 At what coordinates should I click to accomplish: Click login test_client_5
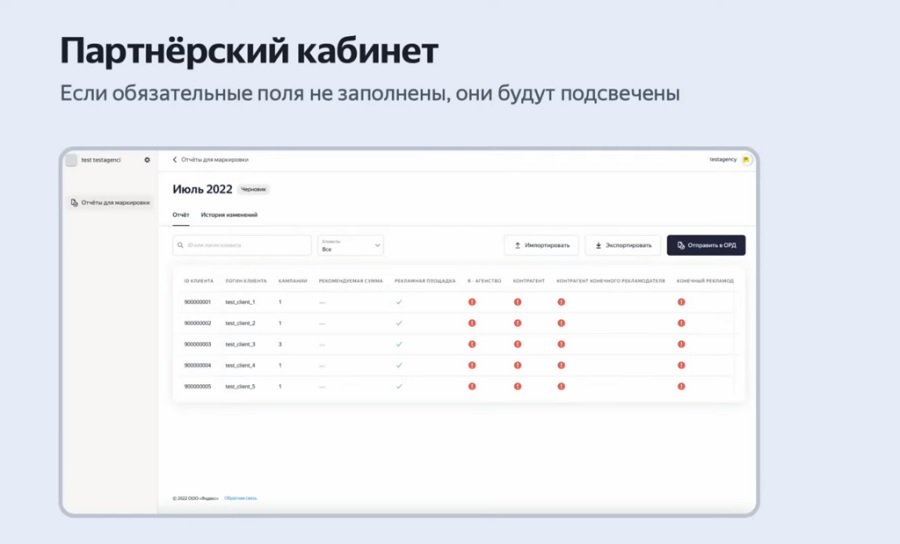click(x=240, y=386)
